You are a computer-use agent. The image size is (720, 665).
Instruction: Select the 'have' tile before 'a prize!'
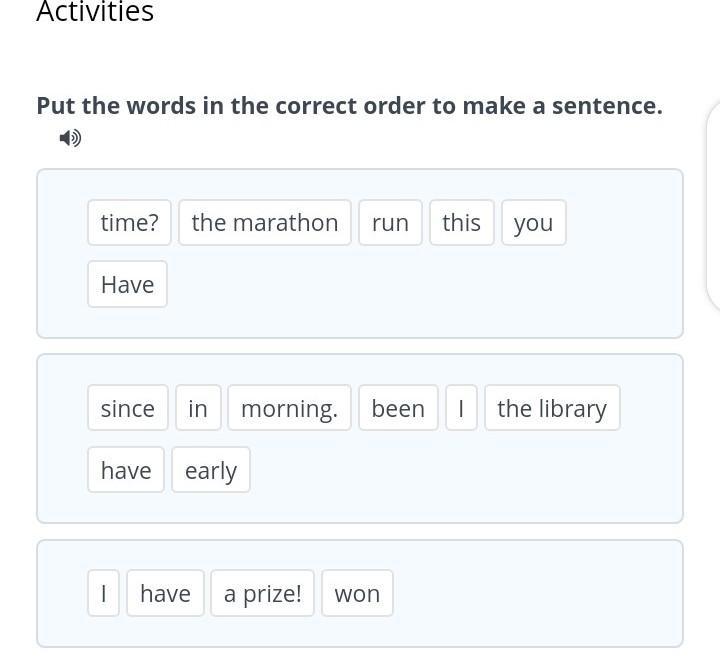point(165,594)
